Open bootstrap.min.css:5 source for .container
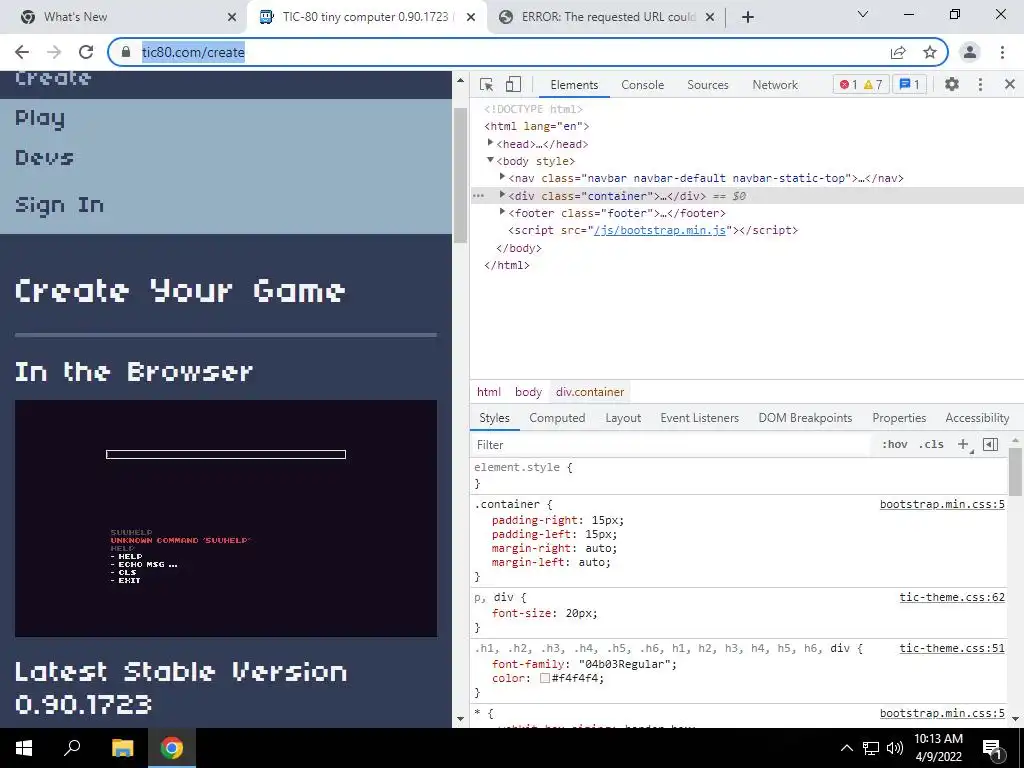This screenshot has width=1024, height=768. 942,504
